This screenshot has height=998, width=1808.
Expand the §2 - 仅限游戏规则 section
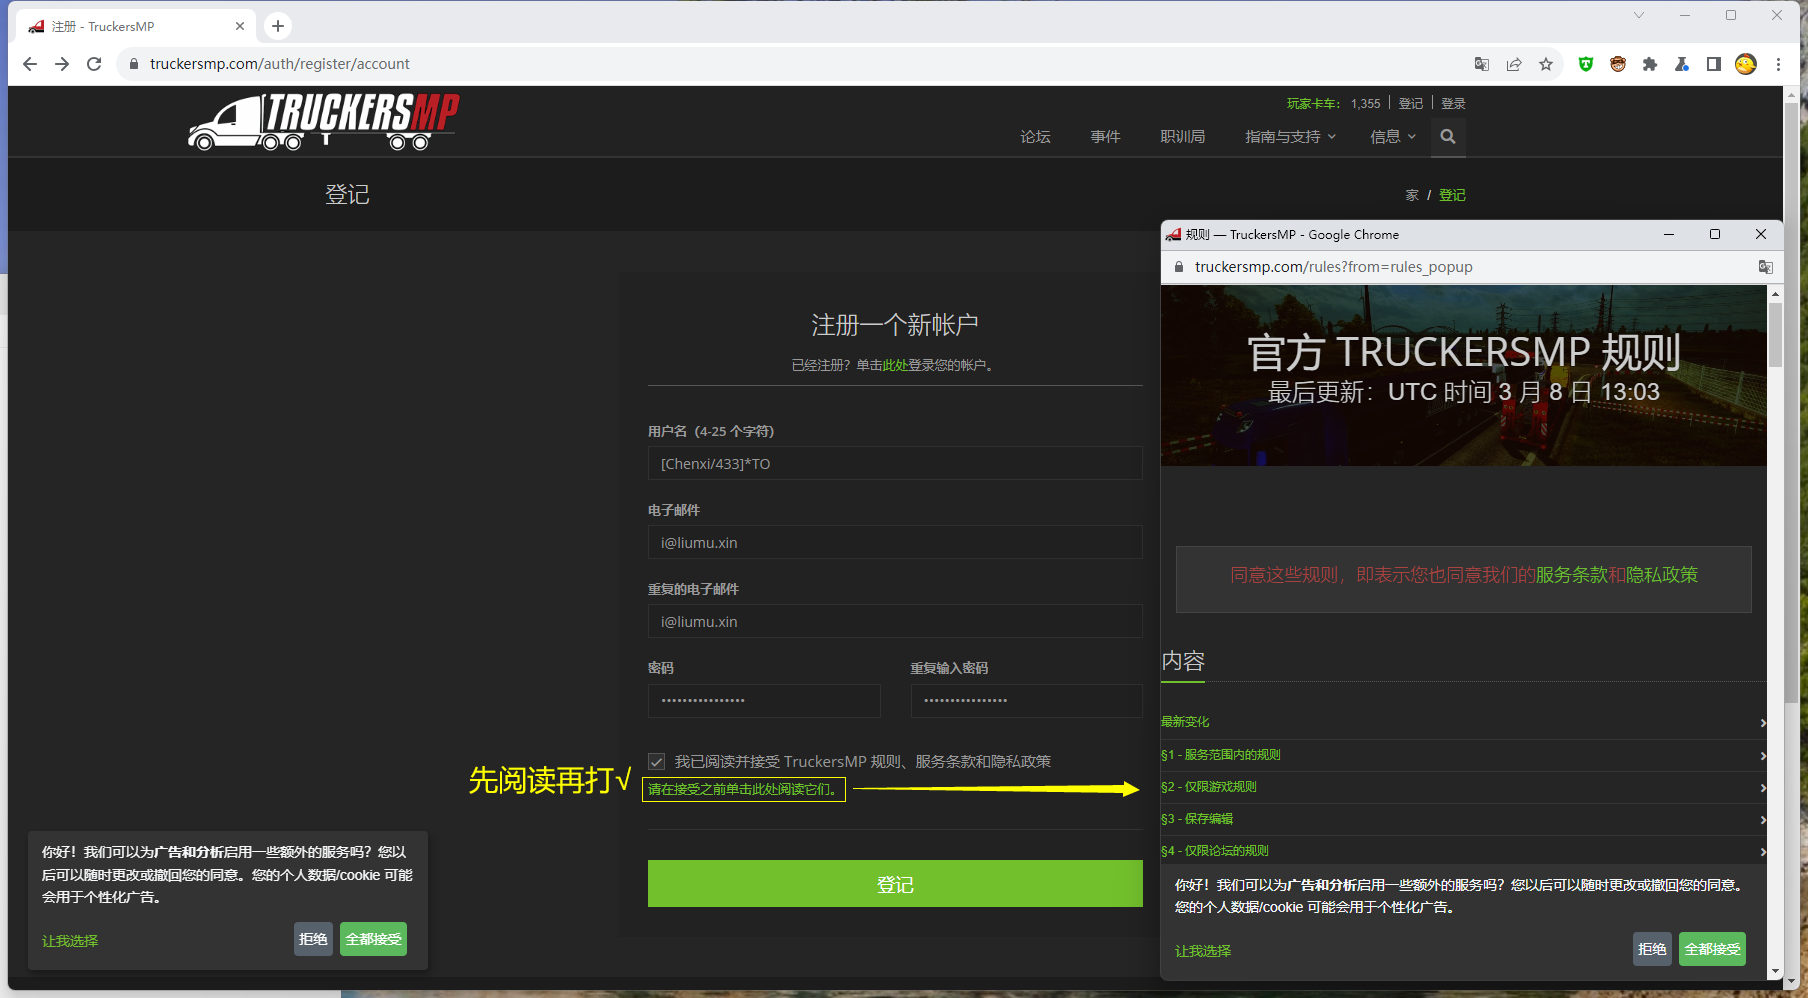click(1464, 787)
